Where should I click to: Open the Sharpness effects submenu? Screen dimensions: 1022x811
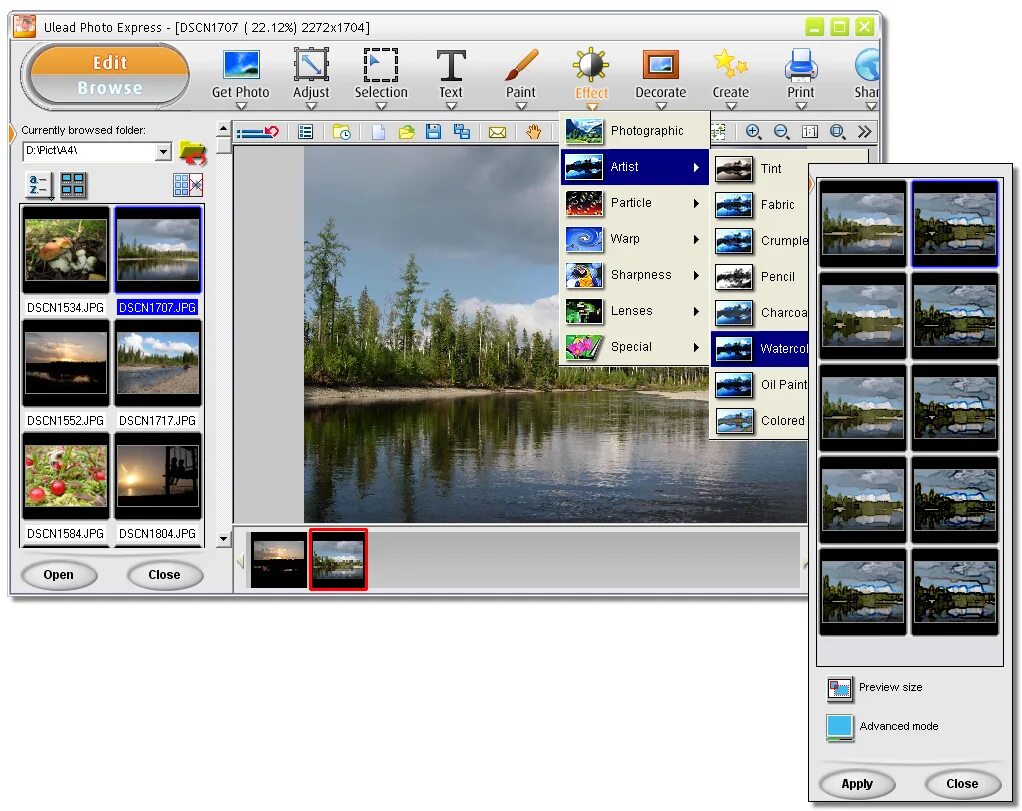pyautogui.click(x=634, y=274)
